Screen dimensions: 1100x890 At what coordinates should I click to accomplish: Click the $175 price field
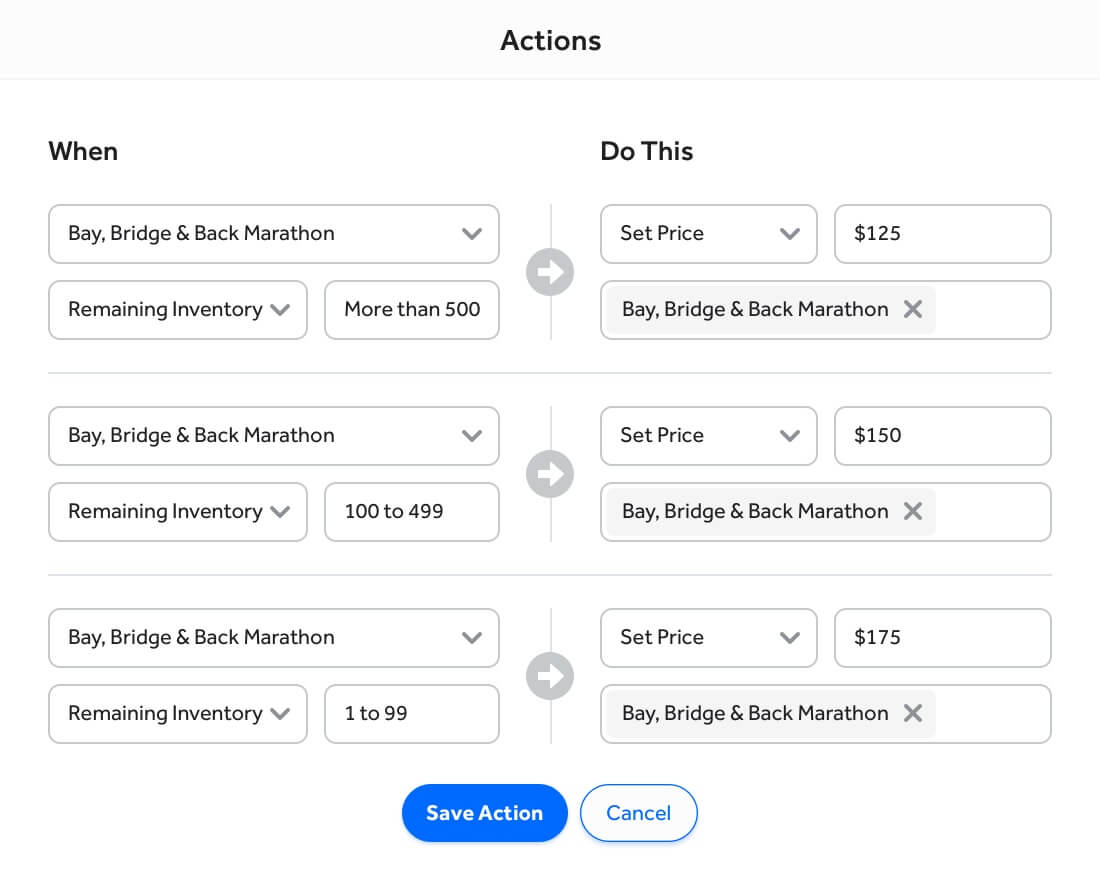[942, 638]
